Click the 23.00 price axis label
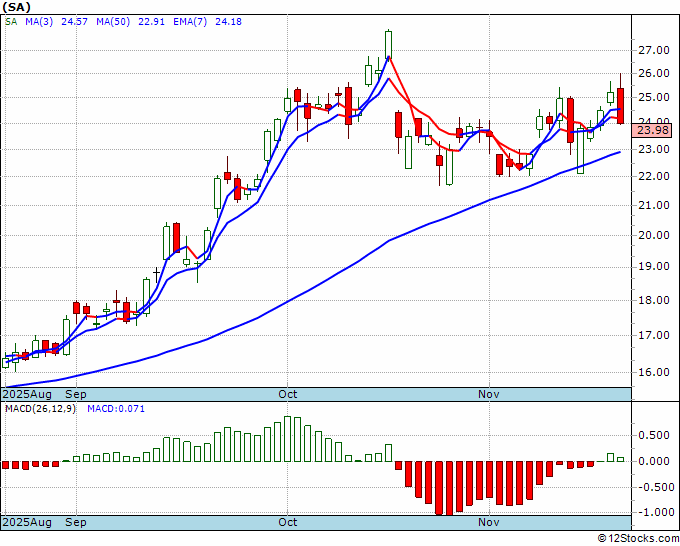This screenshot has width=680, height=546. click(x=654, y=149)
